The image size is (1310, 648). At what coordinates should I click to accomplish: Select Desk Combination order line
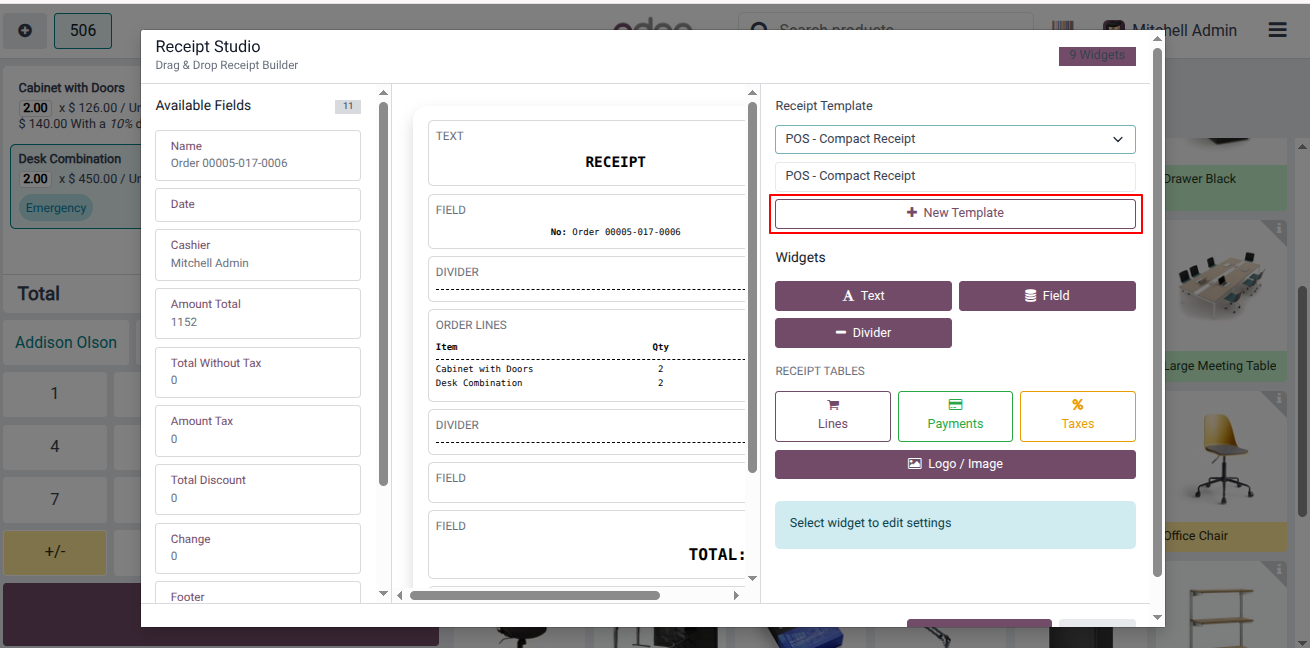74,186
